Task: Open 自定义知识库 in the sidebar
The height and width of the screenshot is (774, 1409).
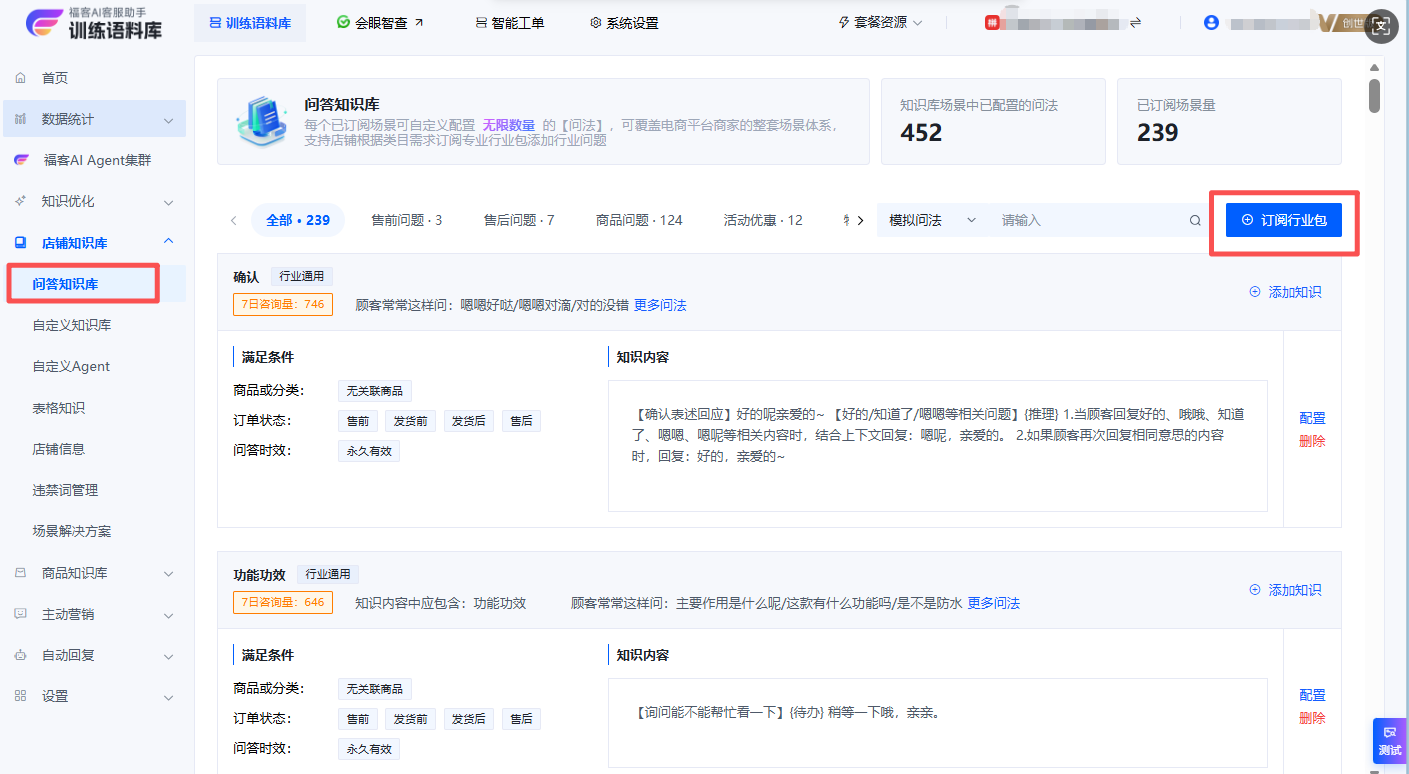Action: click(x=71, y=325)
